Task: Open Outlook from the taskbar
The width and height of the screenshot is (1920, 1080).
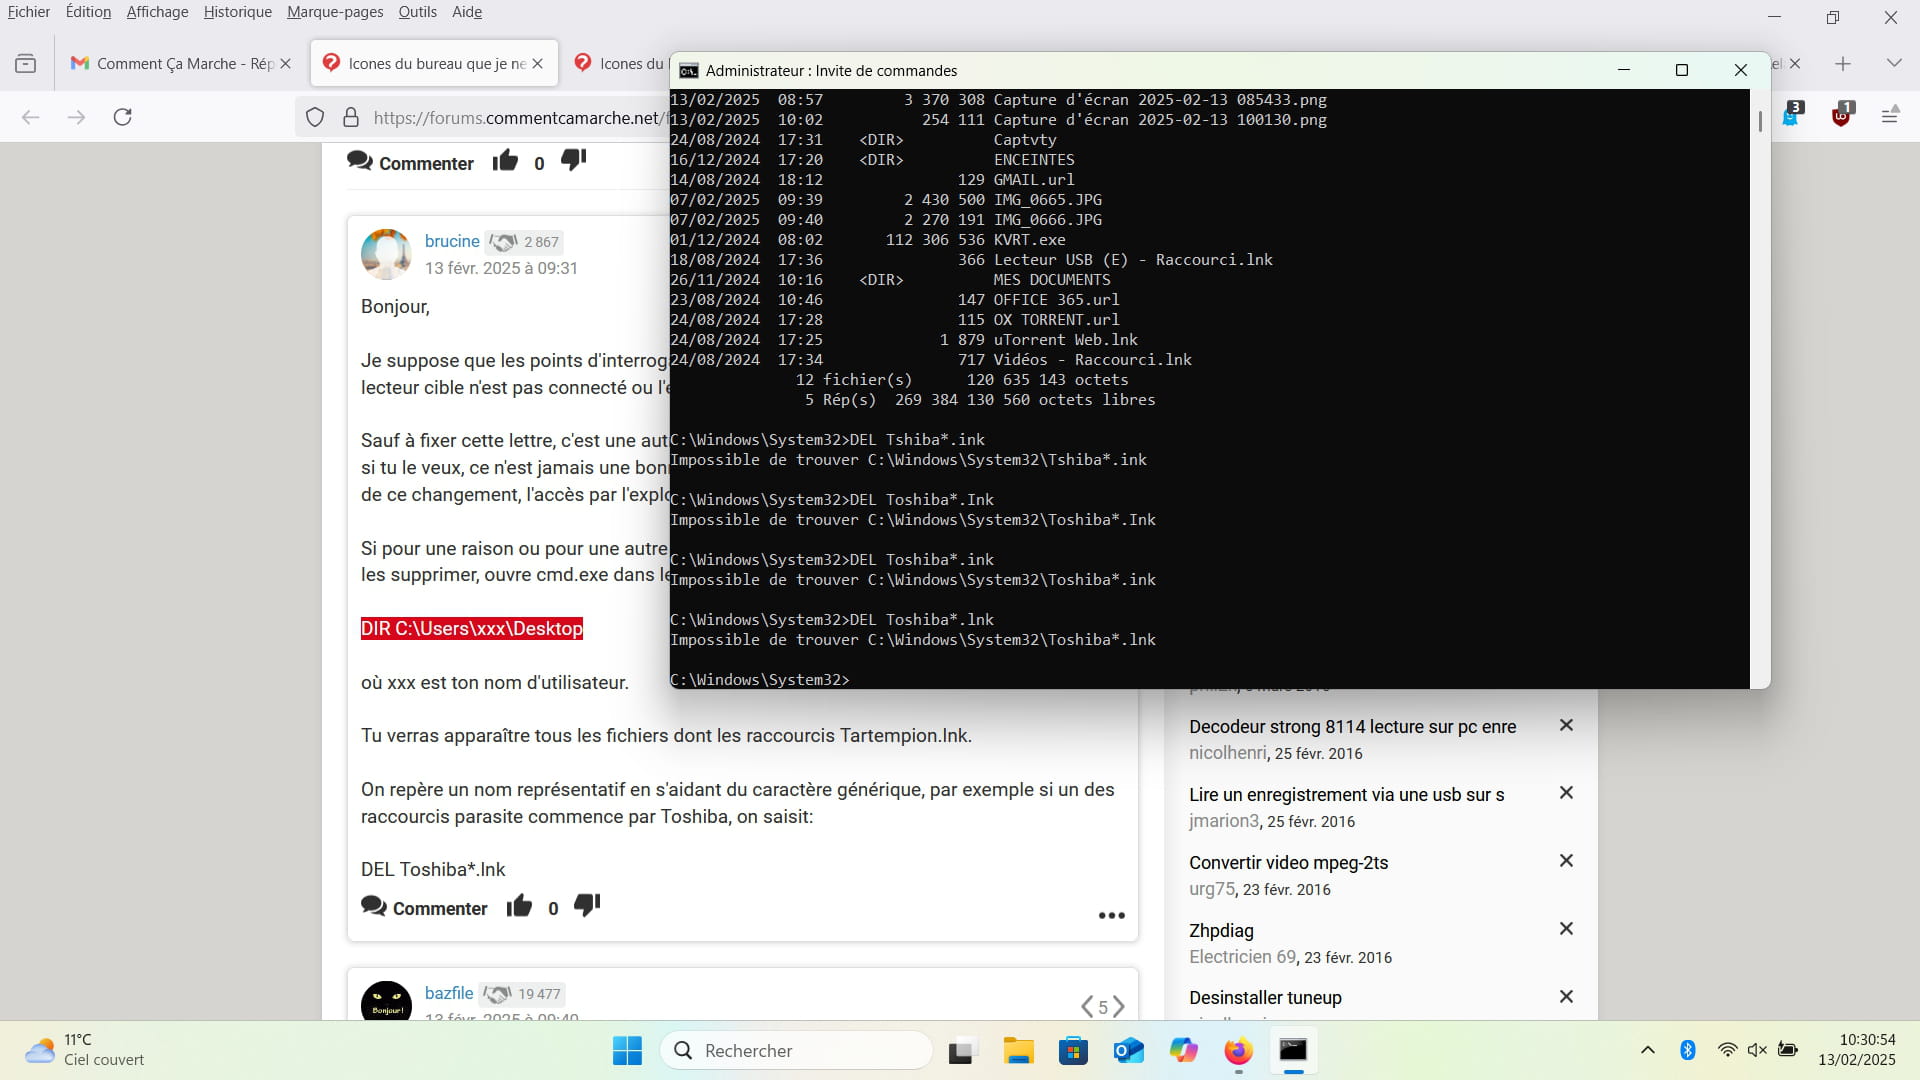Action: 1129,1051
